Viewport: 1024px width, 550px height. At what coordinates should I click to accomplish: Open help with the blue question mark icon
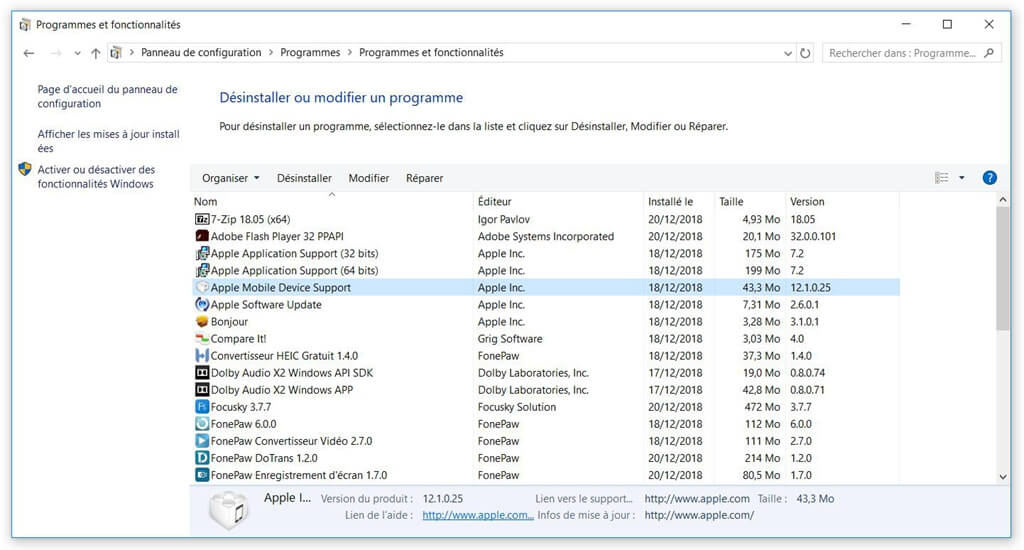[x=989, y=178]
